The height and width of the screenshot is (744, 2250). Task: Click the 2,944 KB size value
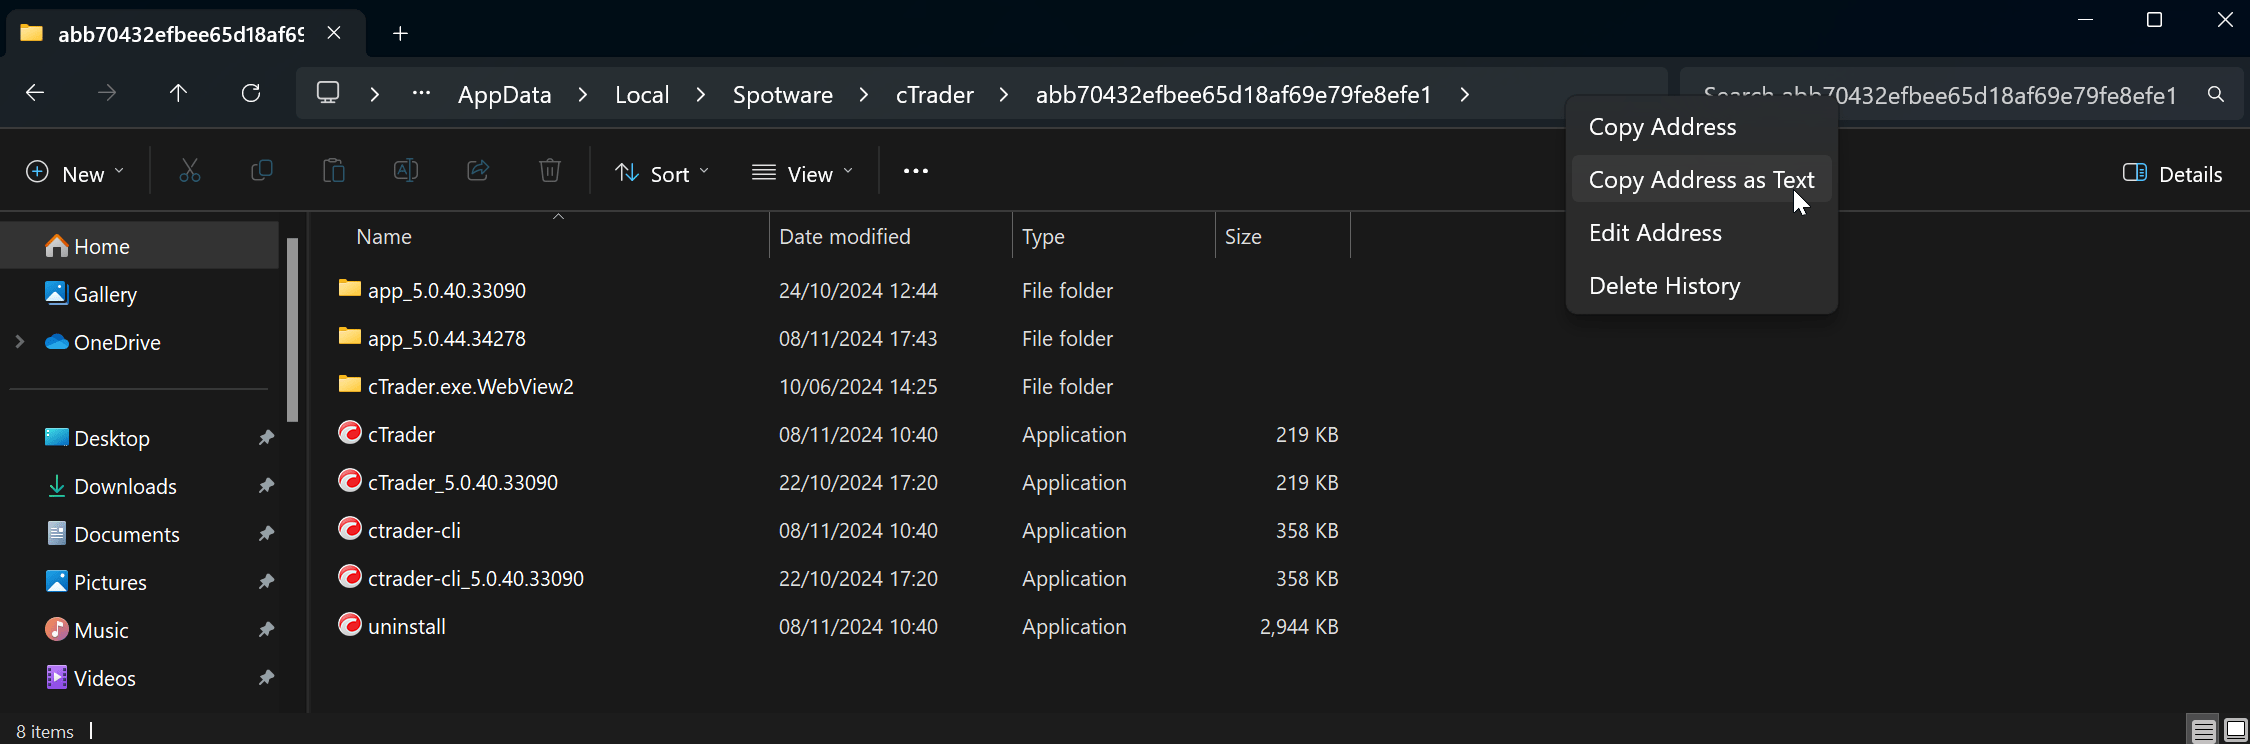1299,627
